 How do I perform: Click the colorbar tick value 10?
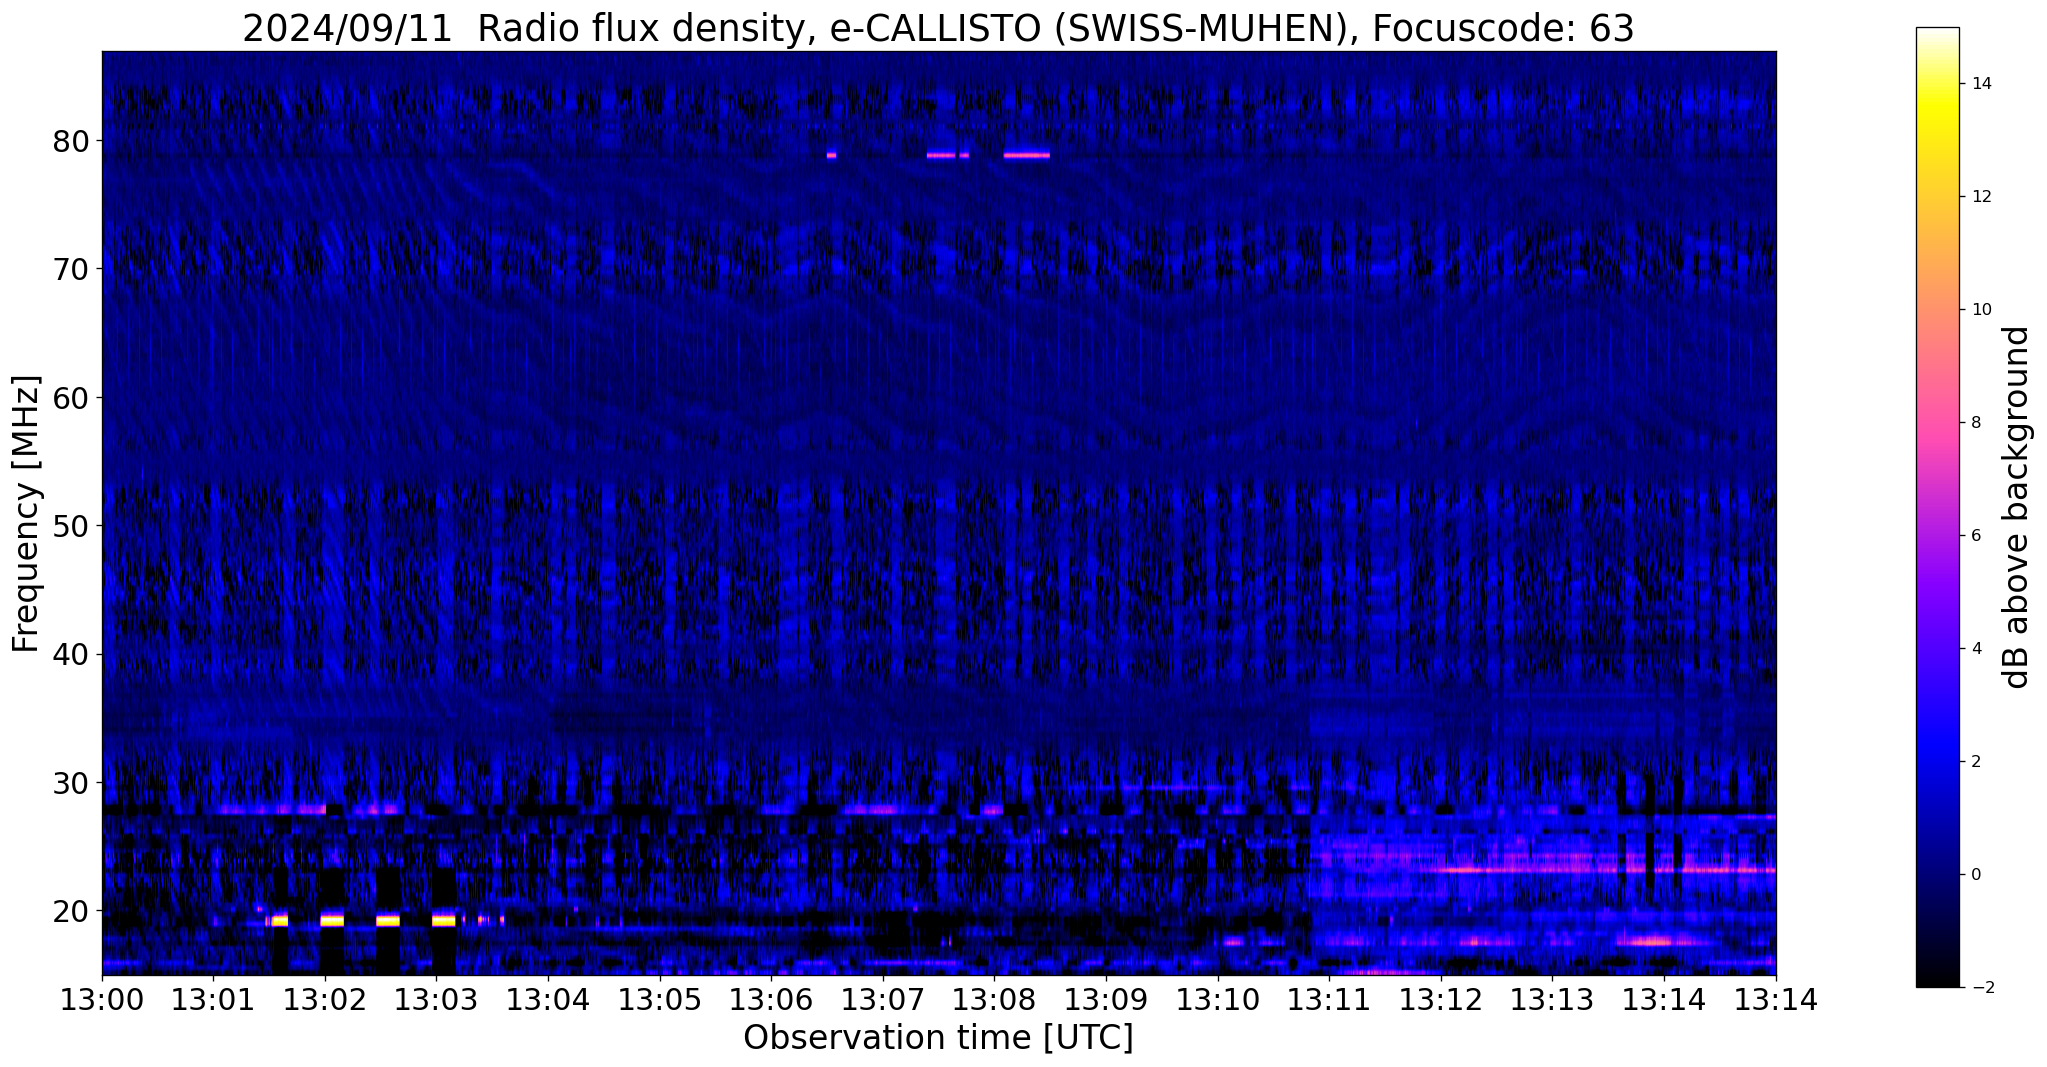click(1980, 310)
